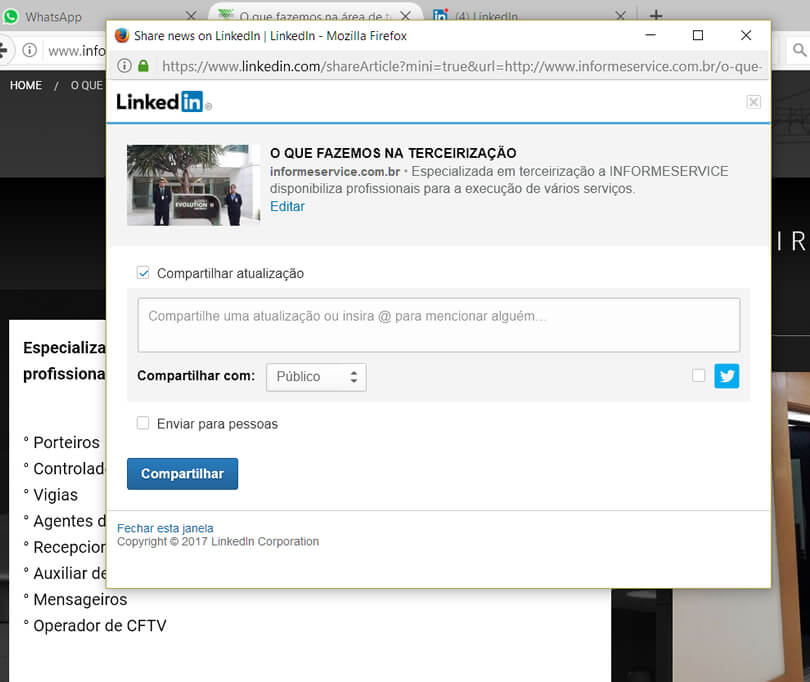Click the LinkedIn logo in share dialog
This screenshot has width=810, height=682.
coord(164,102)
